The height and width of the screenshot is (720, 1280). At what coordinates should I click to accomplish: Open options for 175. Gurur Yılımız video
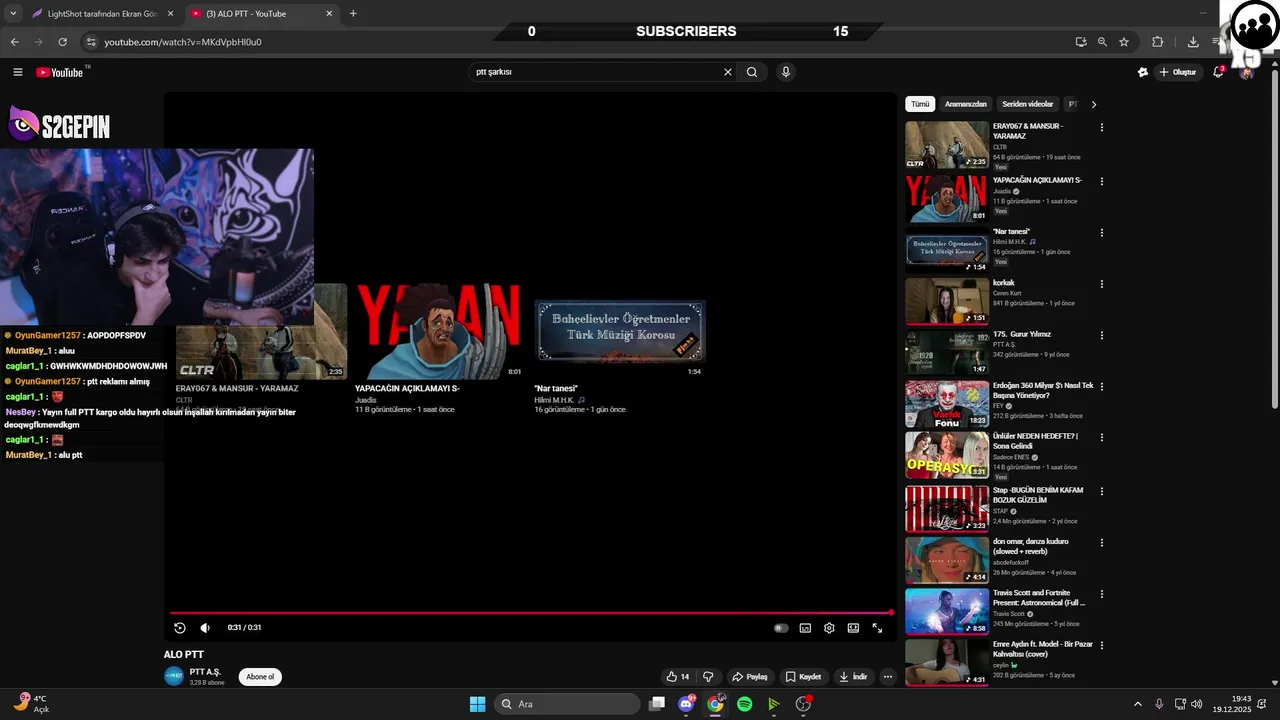[x=1102, y=335]
